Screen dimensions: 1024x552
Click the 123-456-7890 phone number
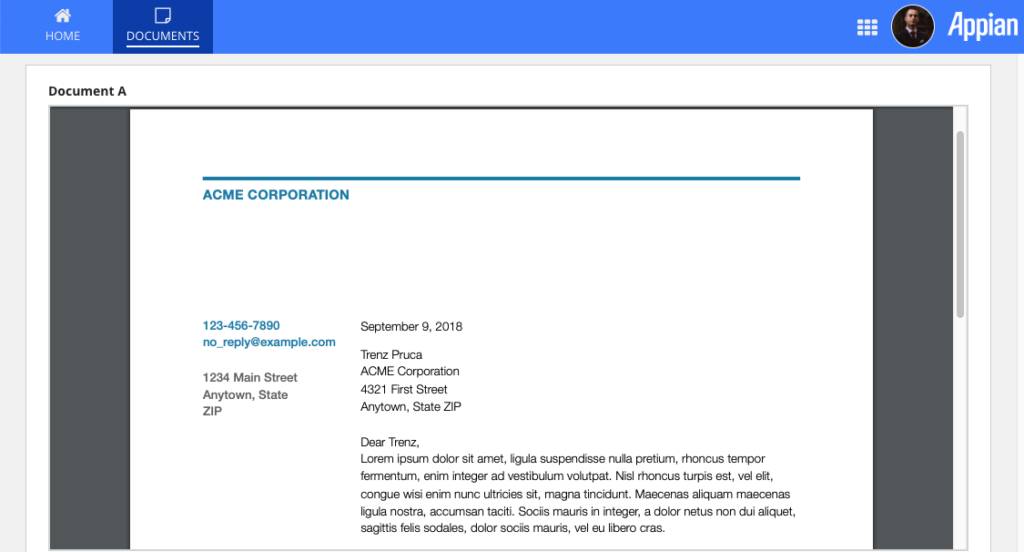pyautogui.click(x=241, y=325)
